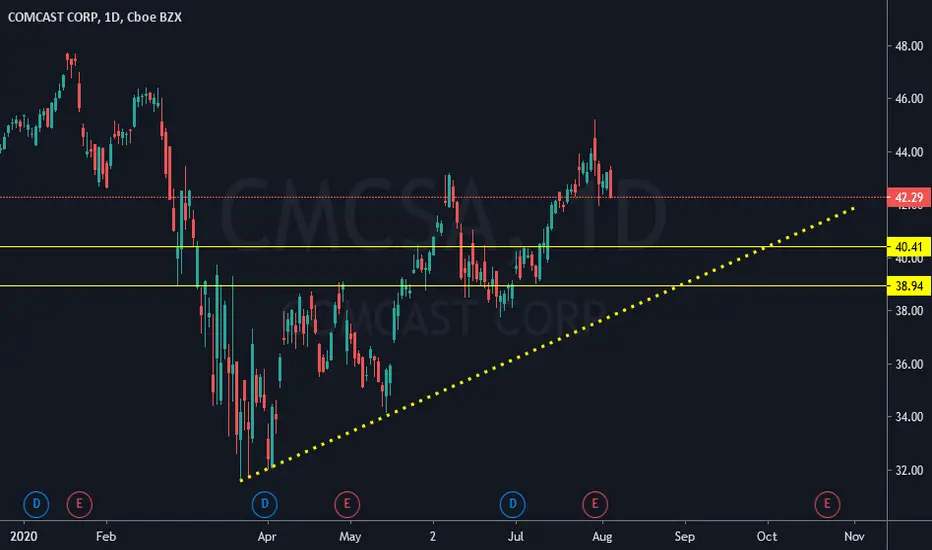Viewport: 932px width, 550px height.
Task: Open the dividend marker near Apr
Action: (x=265, y=504)
